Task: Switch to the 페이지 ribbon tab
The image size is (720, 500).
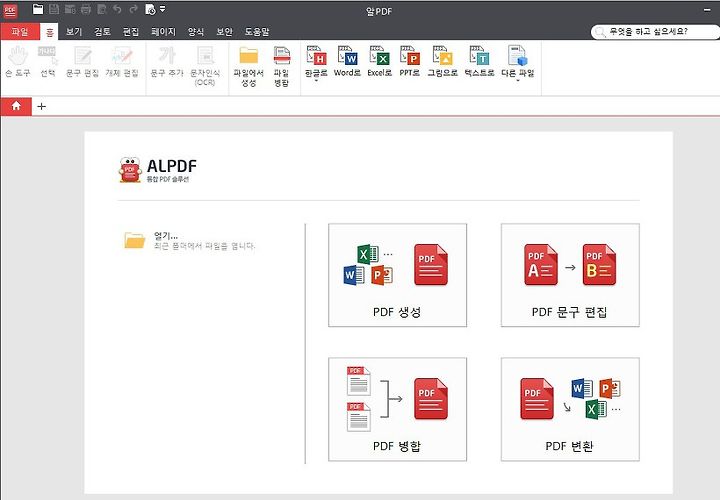Action: coord(163,32)
